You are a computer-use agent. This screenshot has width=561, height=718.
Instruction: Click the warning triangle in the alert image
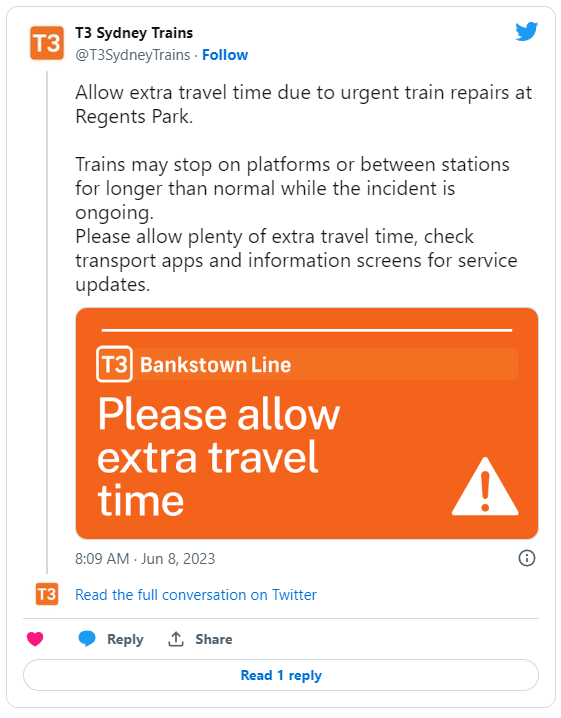(485, 487)
